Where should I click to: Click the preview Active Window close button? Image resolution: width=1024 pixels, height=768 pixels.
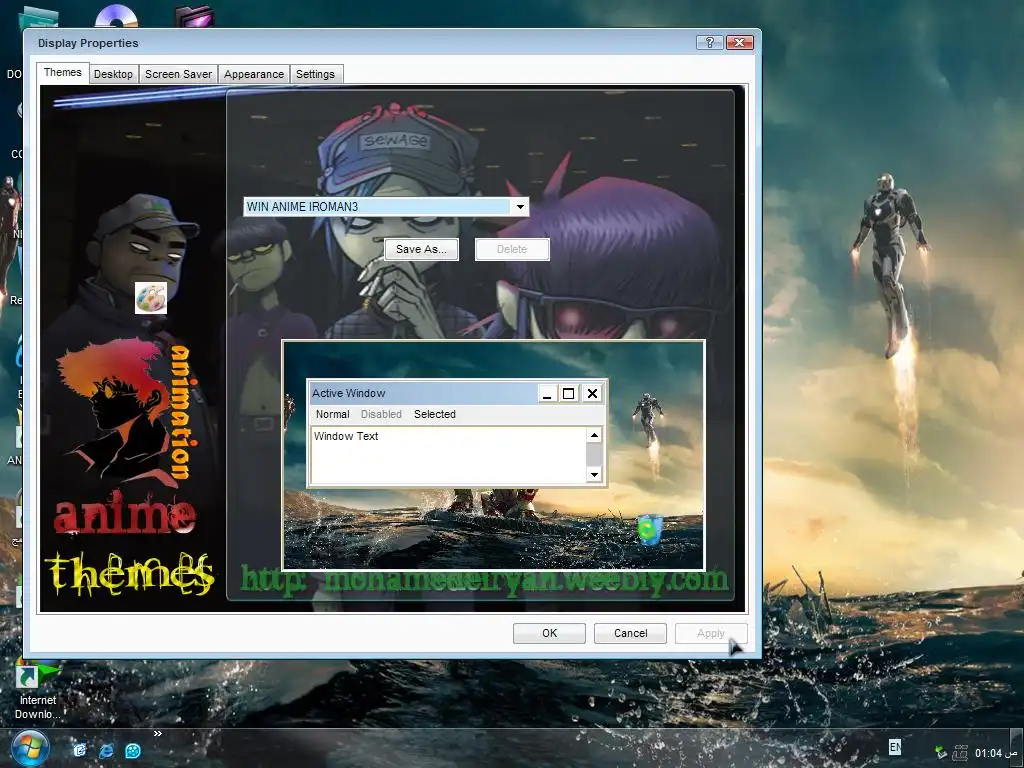pos(592,393)
